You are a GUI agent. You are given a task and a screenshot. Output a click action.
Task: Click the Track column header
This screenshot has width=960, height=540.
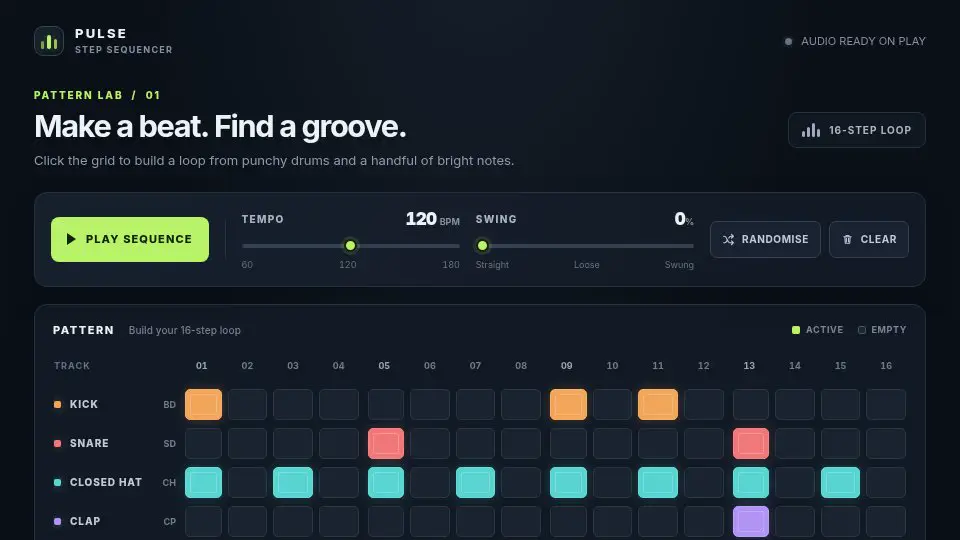click(72, 366)
